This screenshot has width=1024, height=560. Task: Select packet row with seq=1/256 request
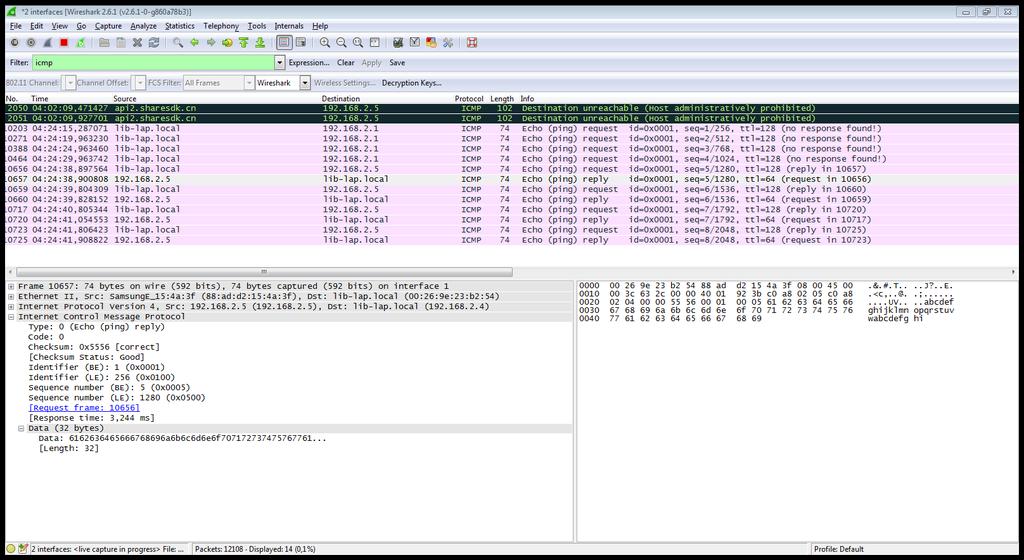click(511, 129)
